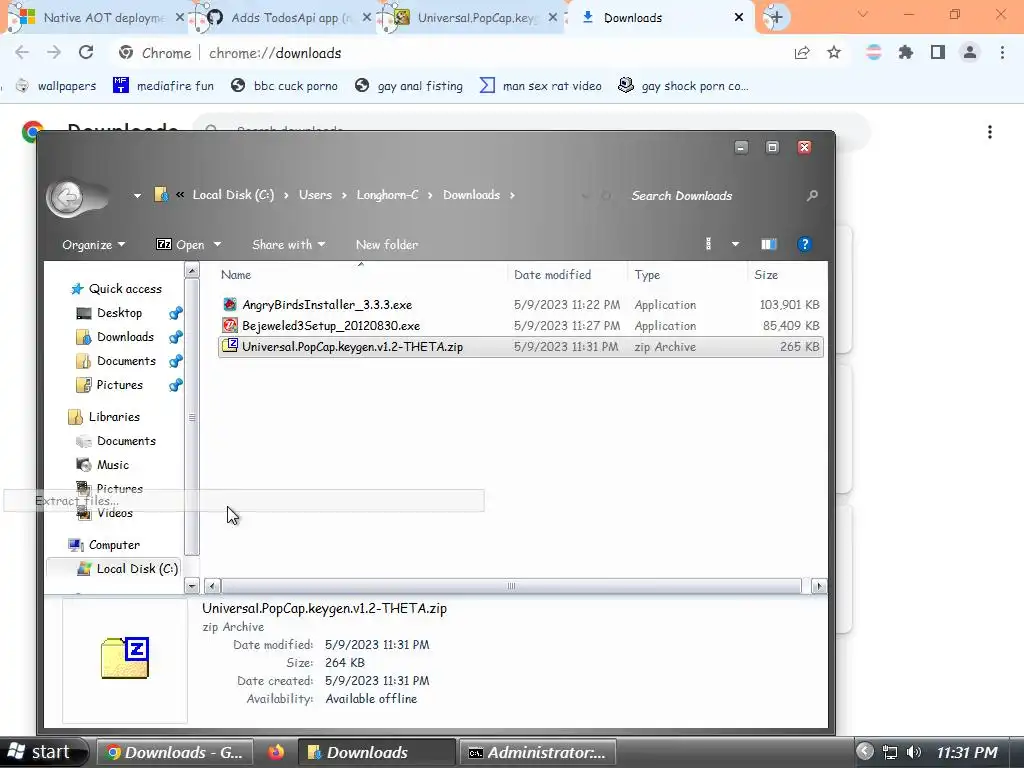
Task: Open a new Chrome tab
Action: (776, 18)
